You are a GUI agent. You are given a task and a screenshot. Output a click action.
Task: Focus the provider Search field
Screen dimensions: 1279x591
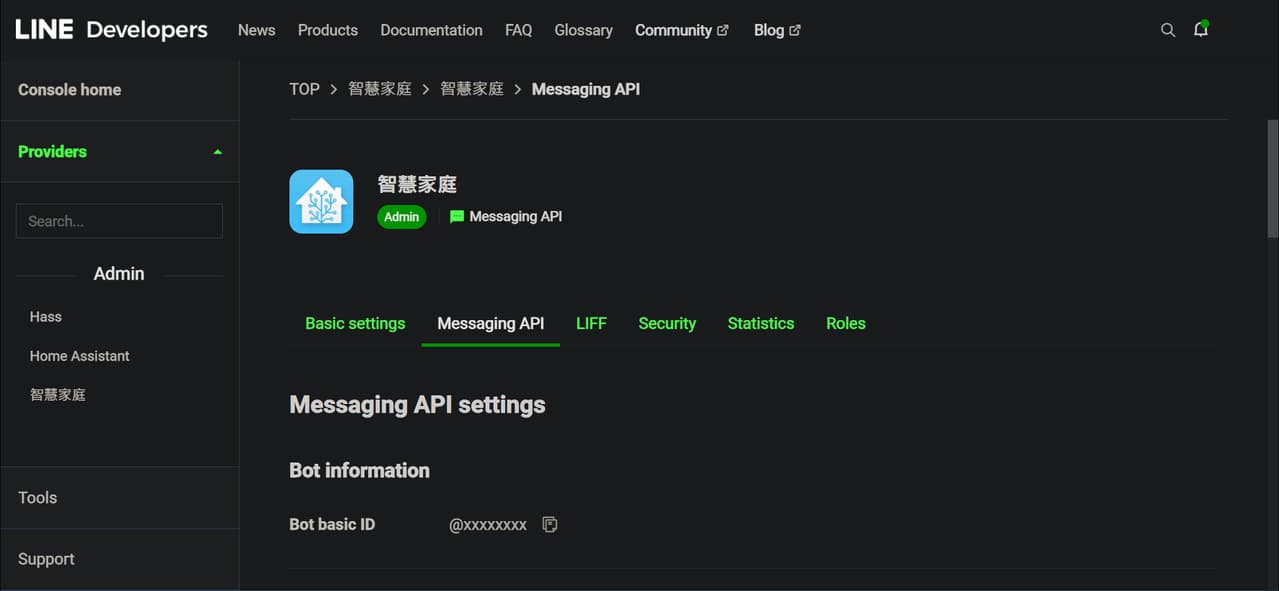coord(119,221)
